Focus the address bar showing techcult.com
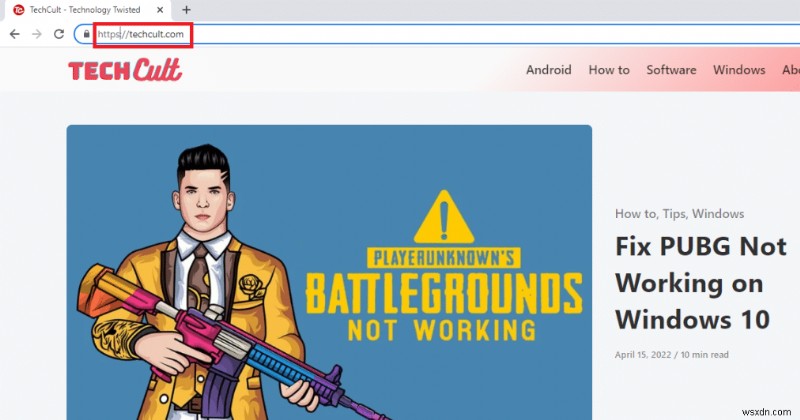 pos(439,34)
